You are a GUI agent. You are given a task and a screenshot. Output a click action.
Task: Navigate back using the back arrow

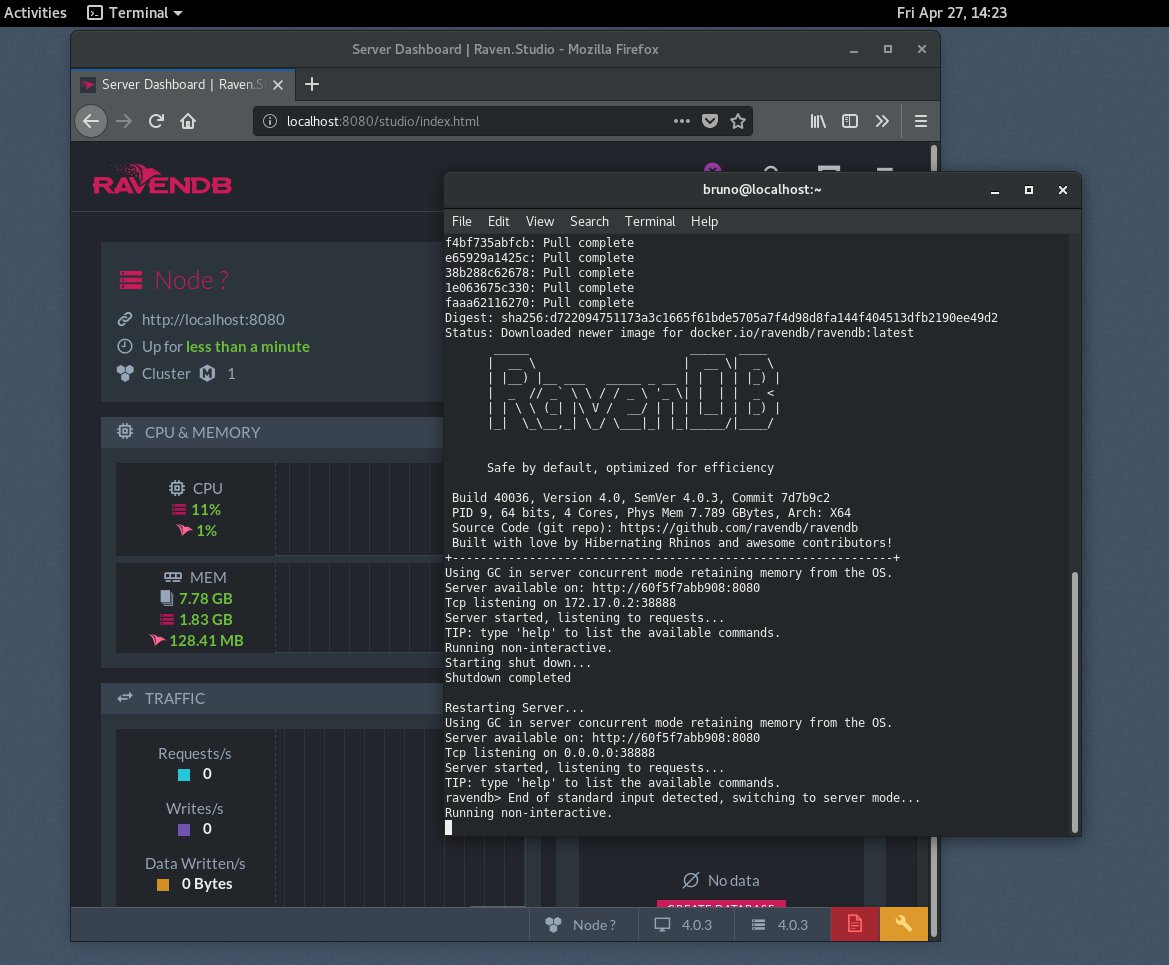90,120
